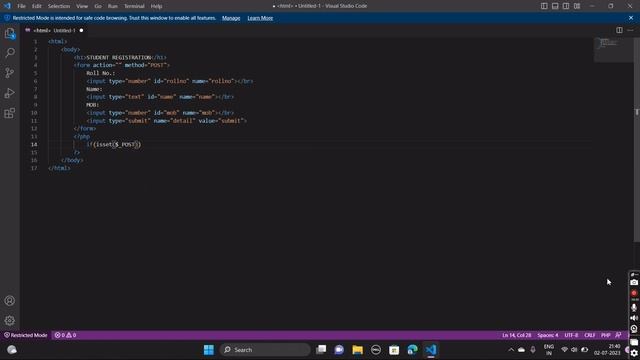The width and height of the screenshot is (640, 360).
Task: Click the unsaved dot on Untitled-1 tab
Action: [x=81, y=30]
